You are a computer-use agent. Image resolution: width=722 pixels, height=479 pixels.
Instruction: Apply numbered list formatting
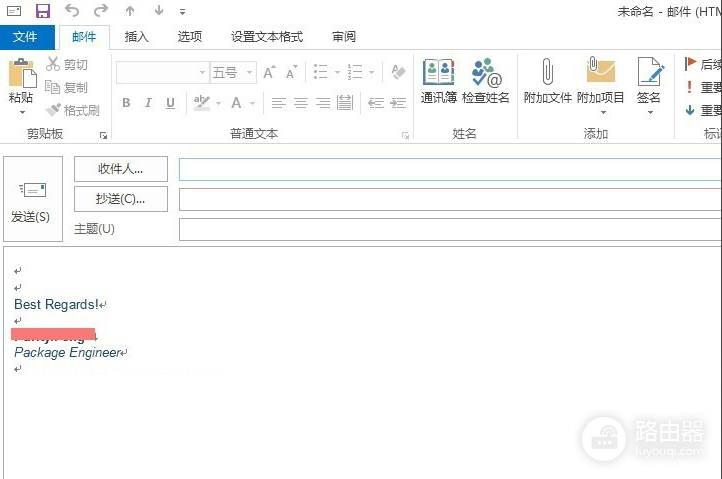tap(355, 72)
